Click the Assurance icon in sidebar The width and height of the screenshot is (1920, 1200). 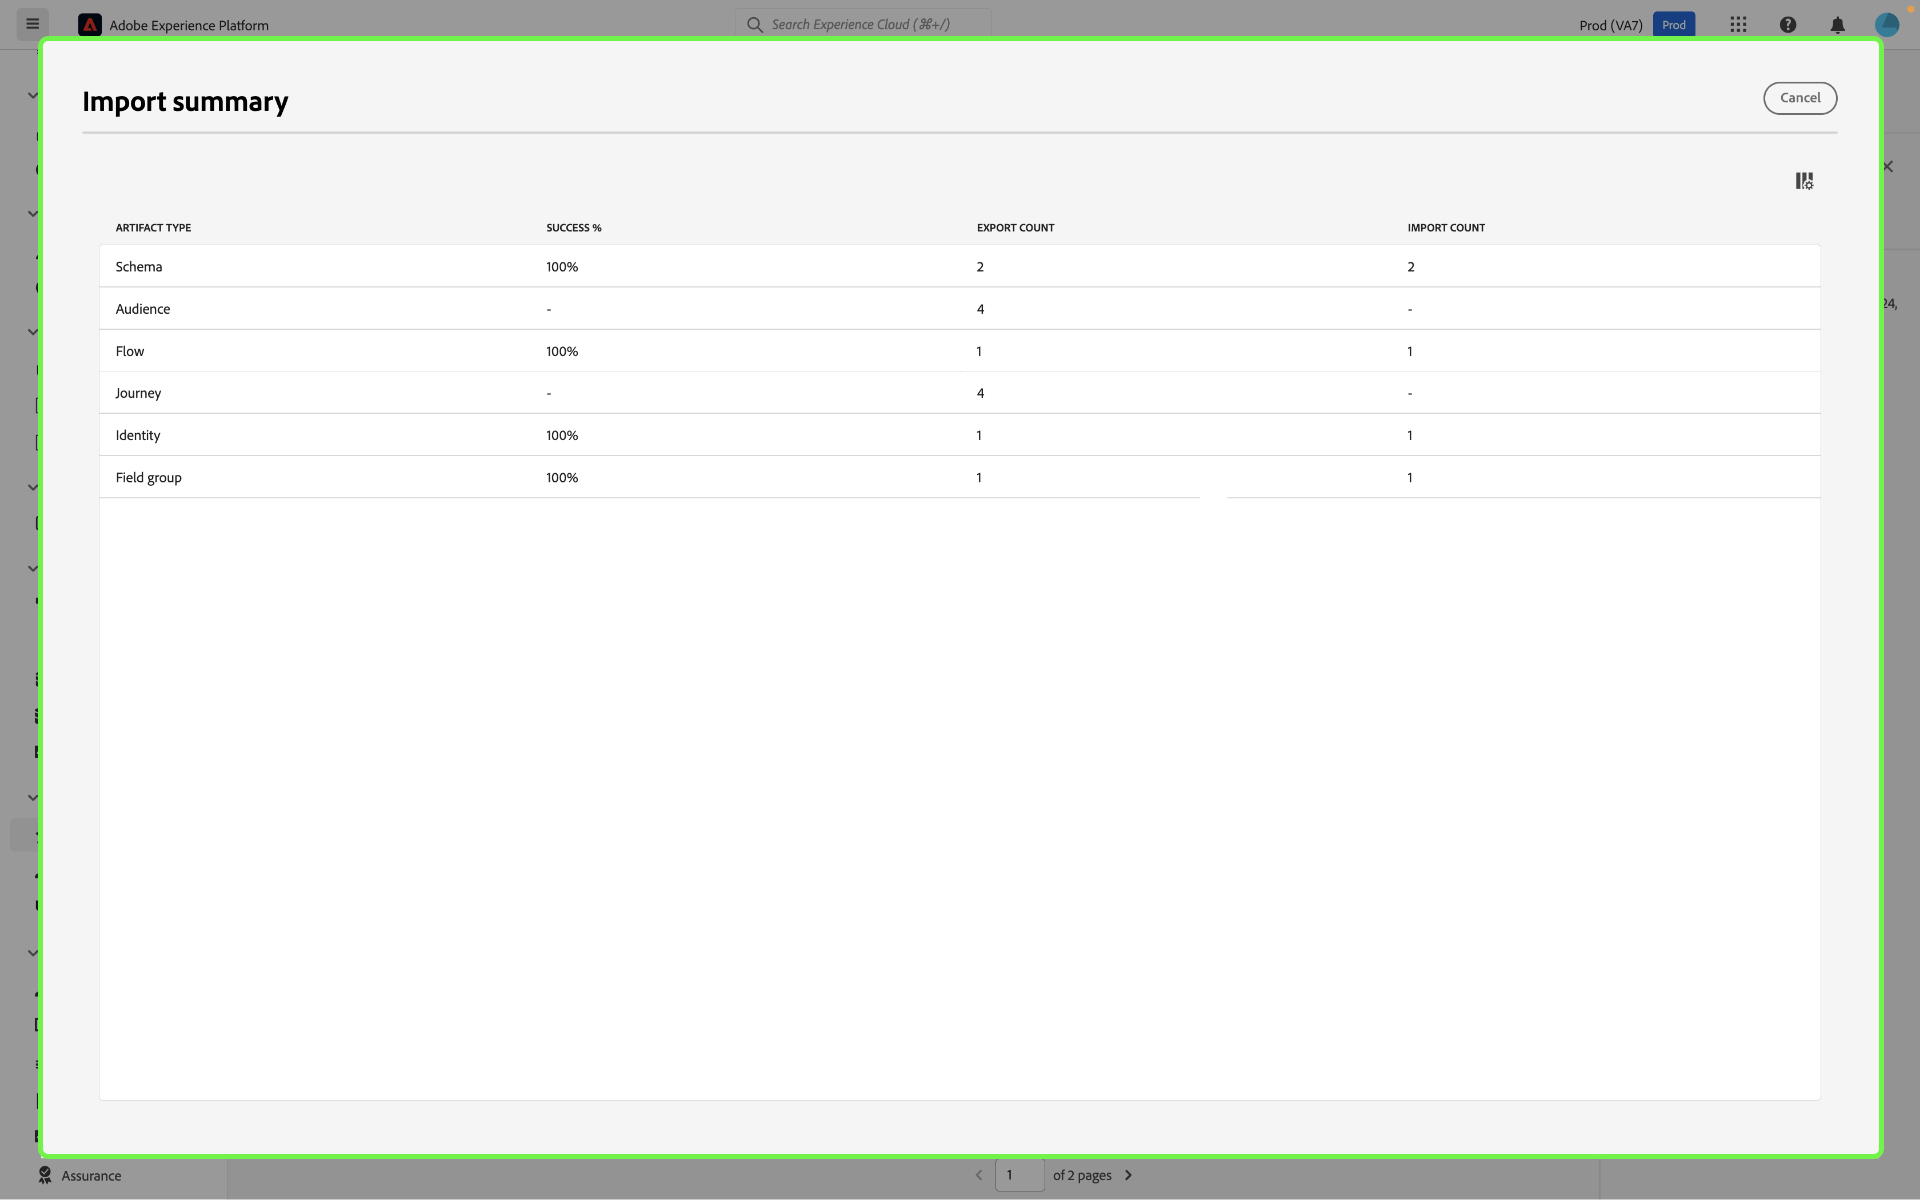pyautogui.click(x=45, y=1175)
